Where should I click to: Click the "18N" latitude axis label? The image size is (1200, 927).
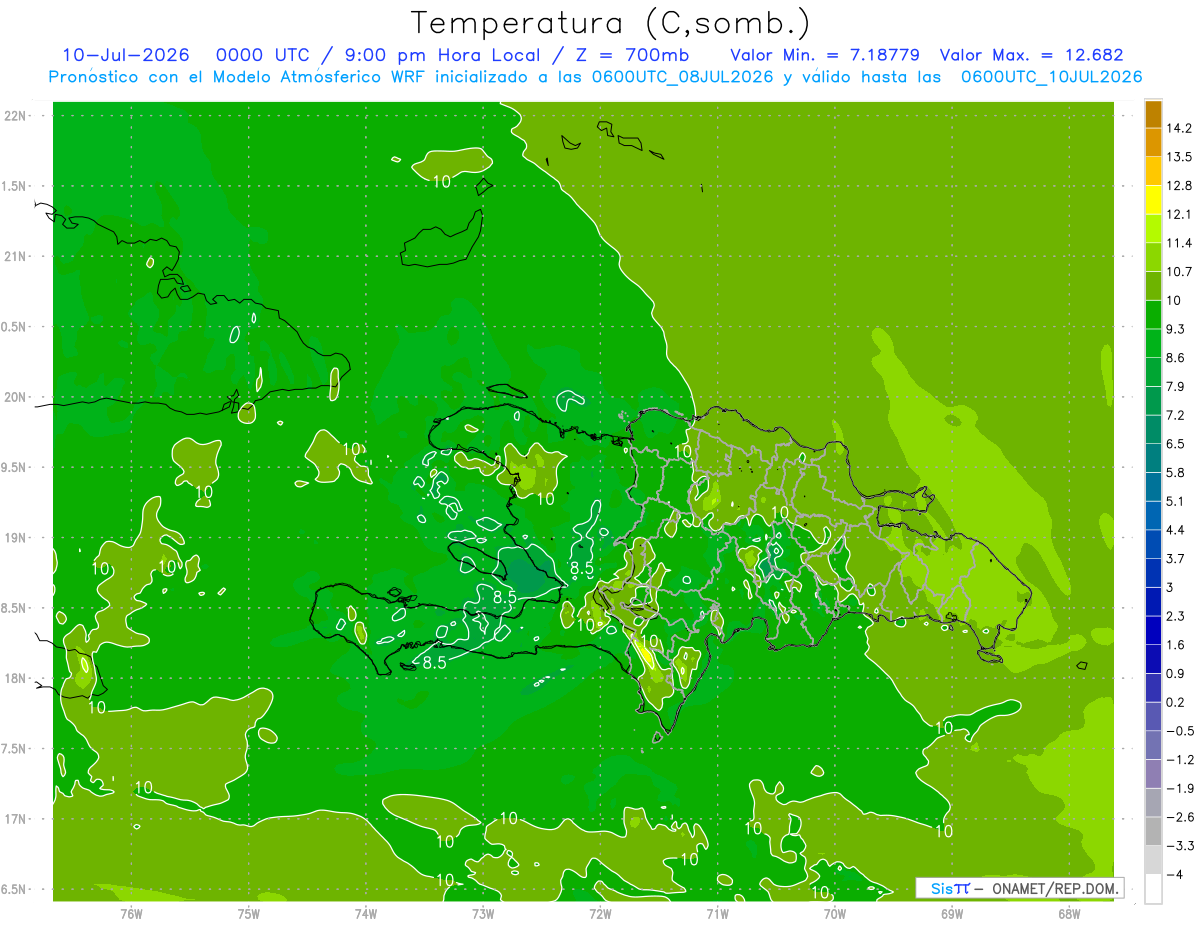tap(16, 678)
